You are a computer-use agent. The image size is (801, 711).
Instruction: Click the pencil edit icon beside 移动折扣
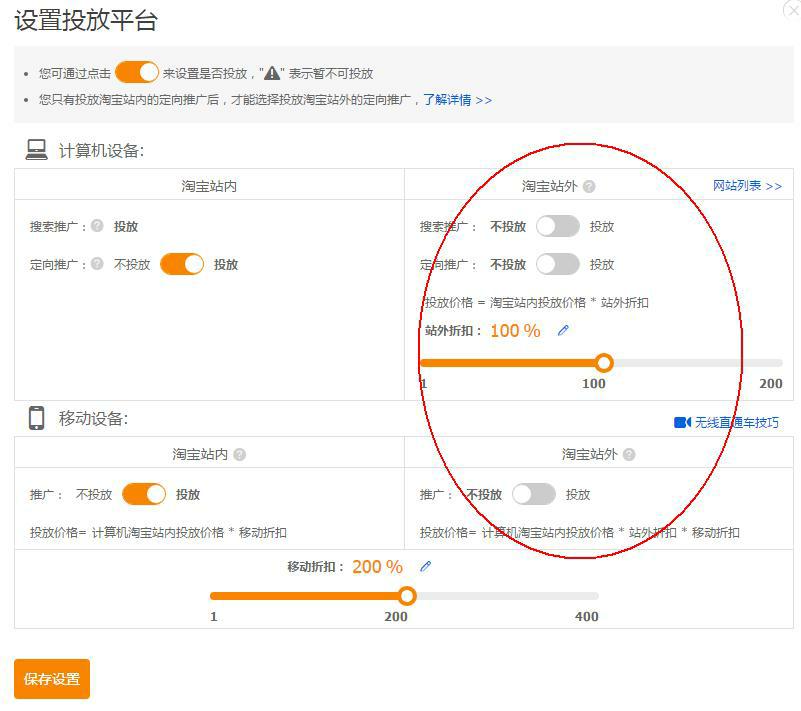425,566
